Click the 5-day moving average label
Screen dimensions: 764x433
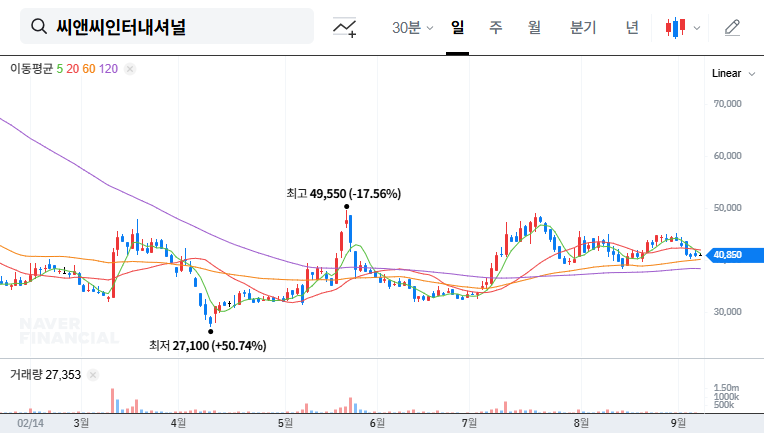tap(59, 69)
